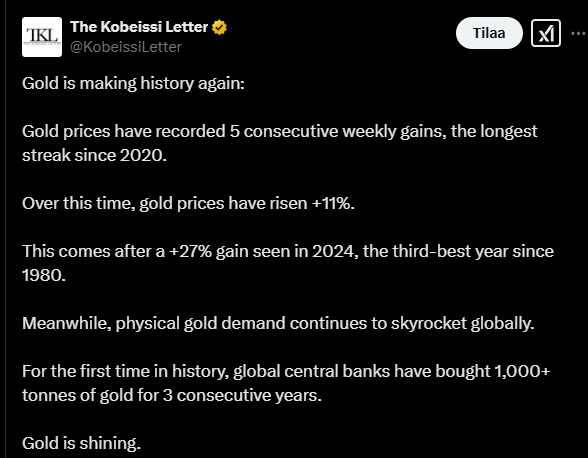Click the "For the first time in history" line
This screenshot has height=458, width=588.
coord(286,371)
